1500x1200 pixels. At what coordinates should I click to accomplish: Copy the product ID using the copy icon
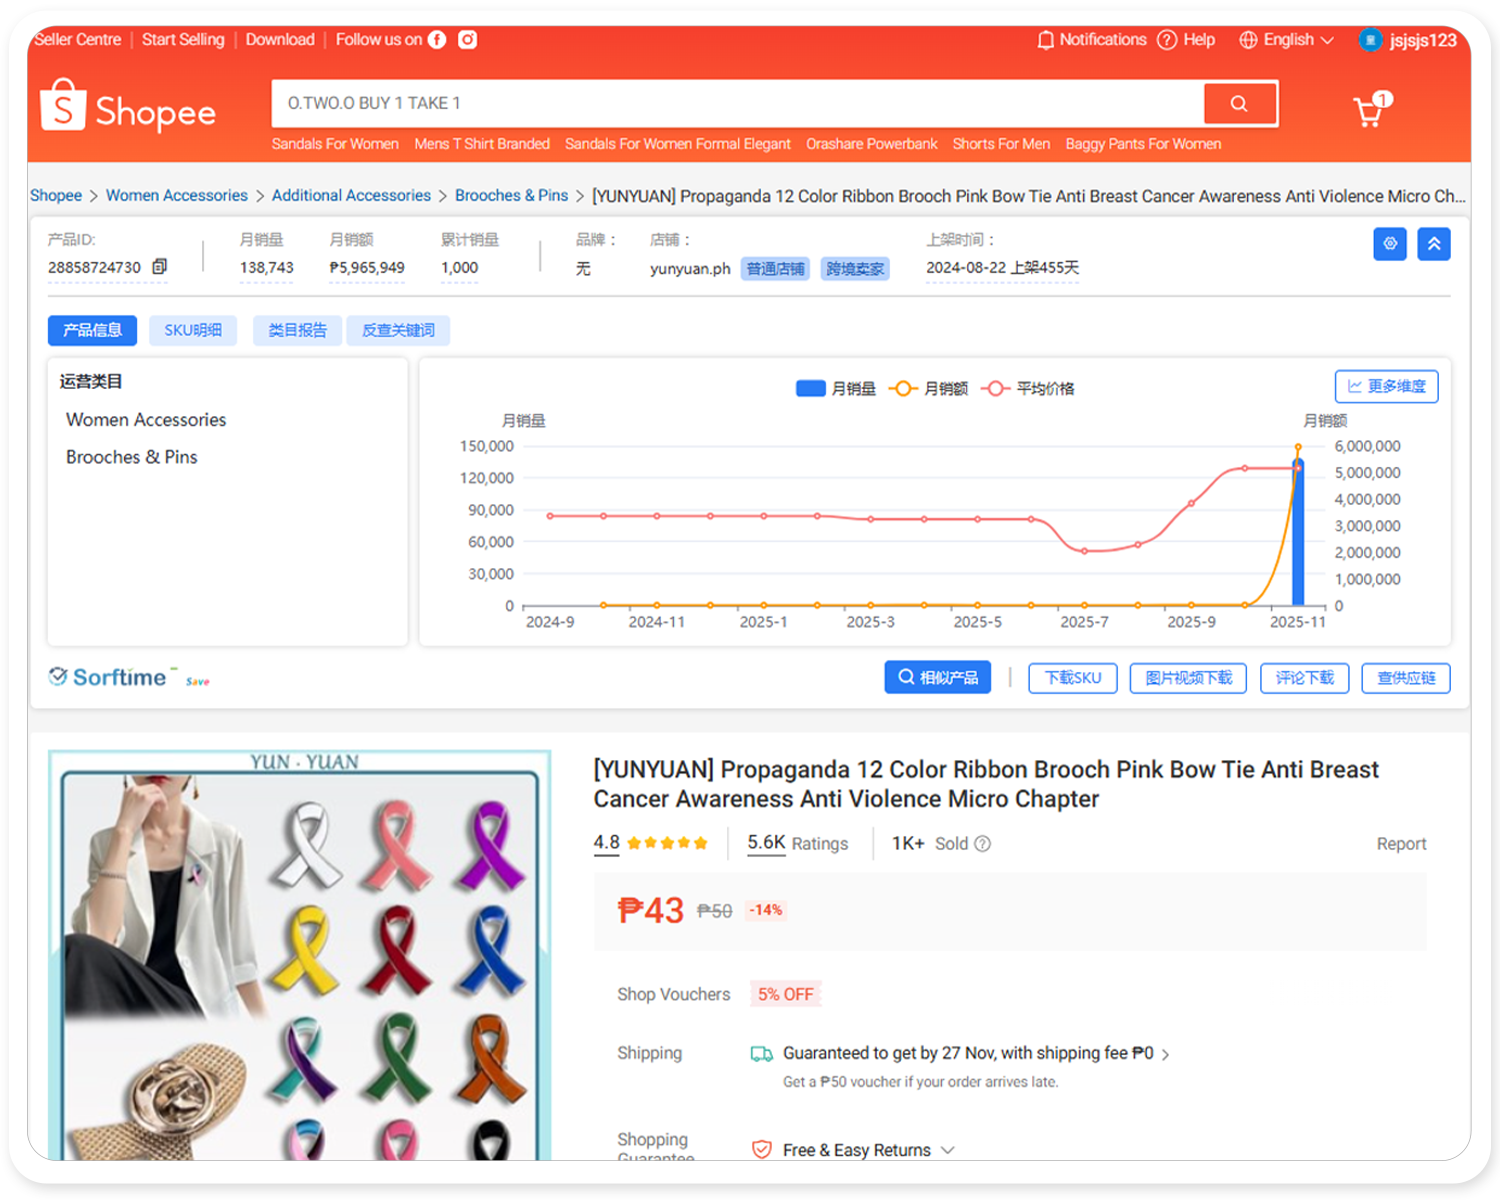159,268
